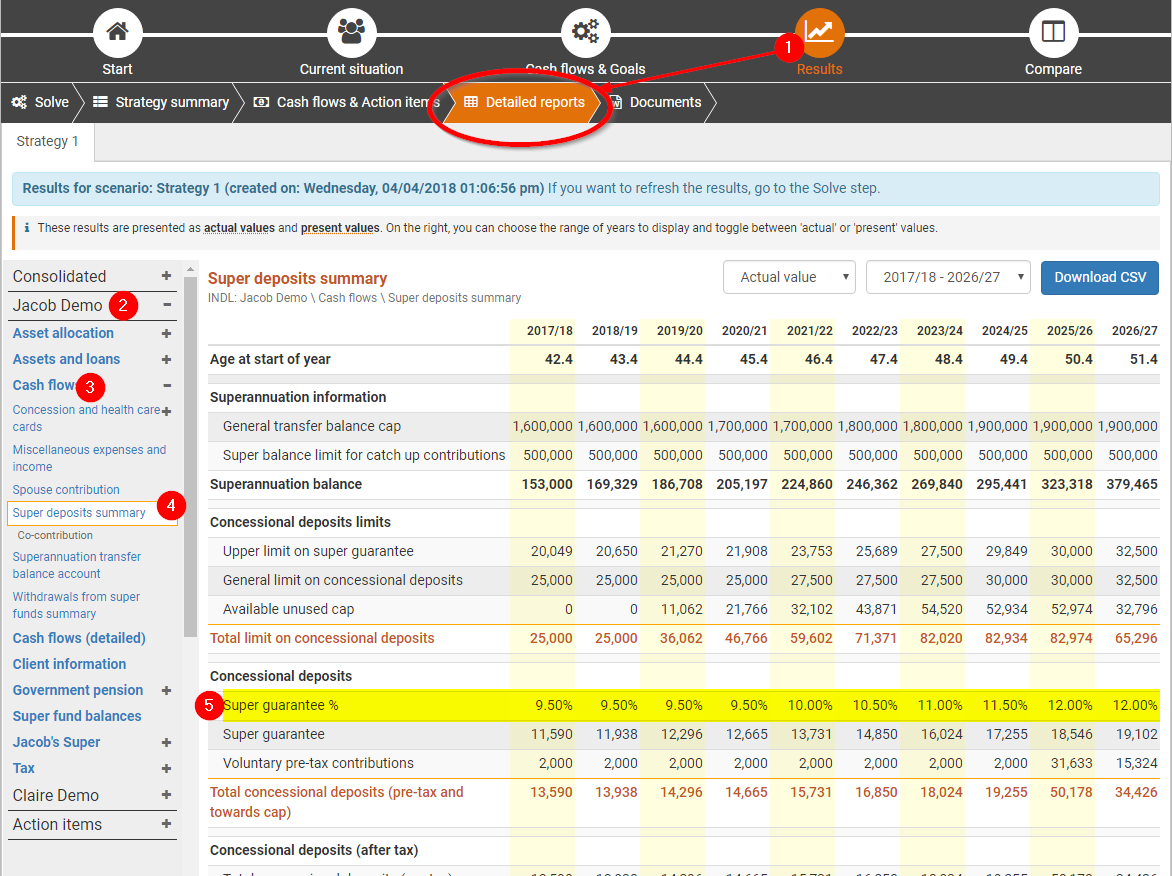Open the Current situation people icon
The height and width of the screenshot is (876, 1172).
pos(351,32)
